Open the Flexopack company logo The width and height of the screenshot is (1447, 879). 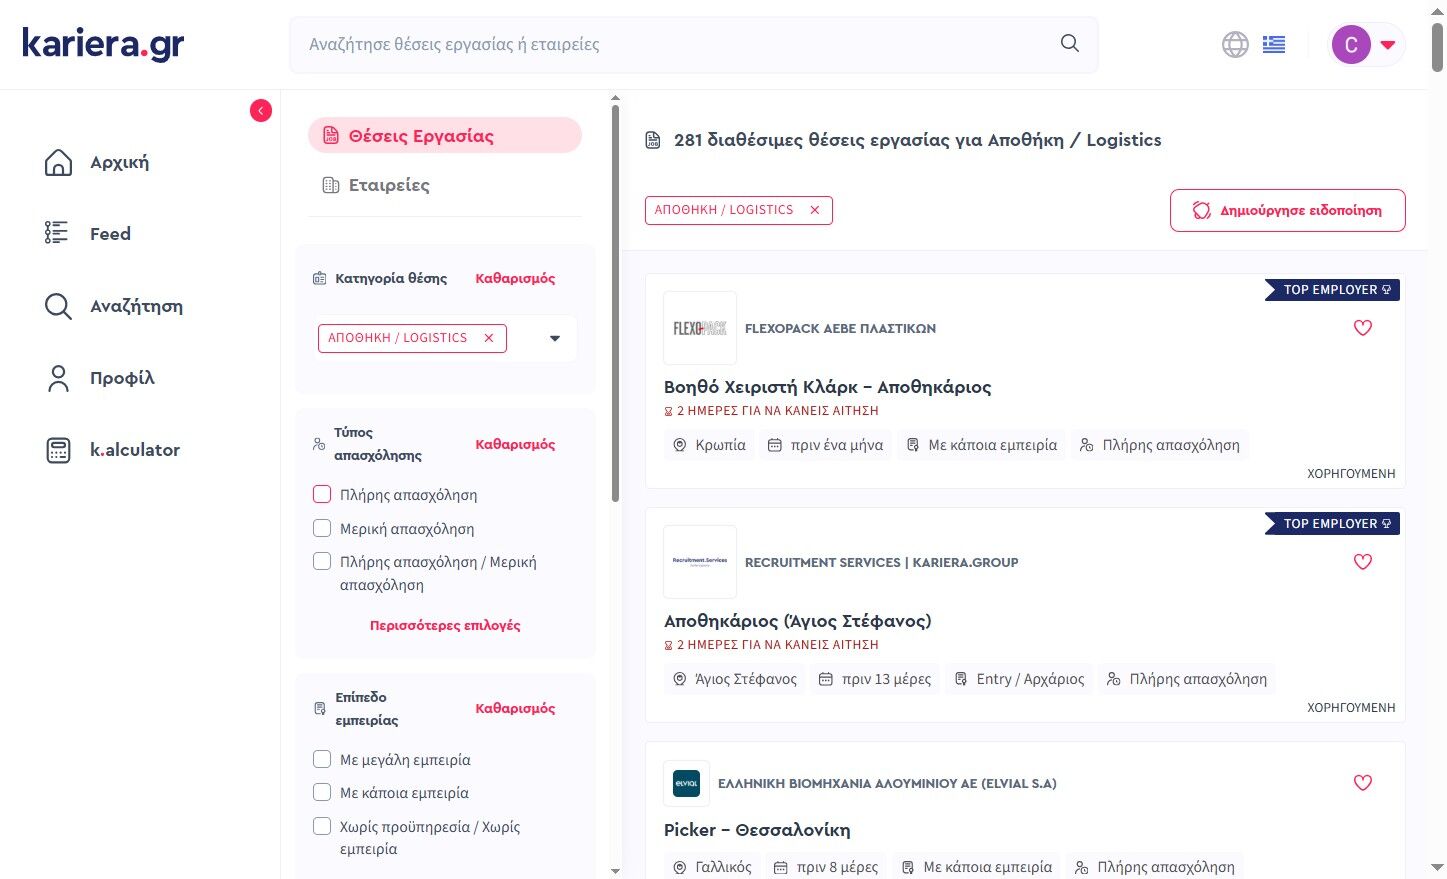tap(700, 328)
